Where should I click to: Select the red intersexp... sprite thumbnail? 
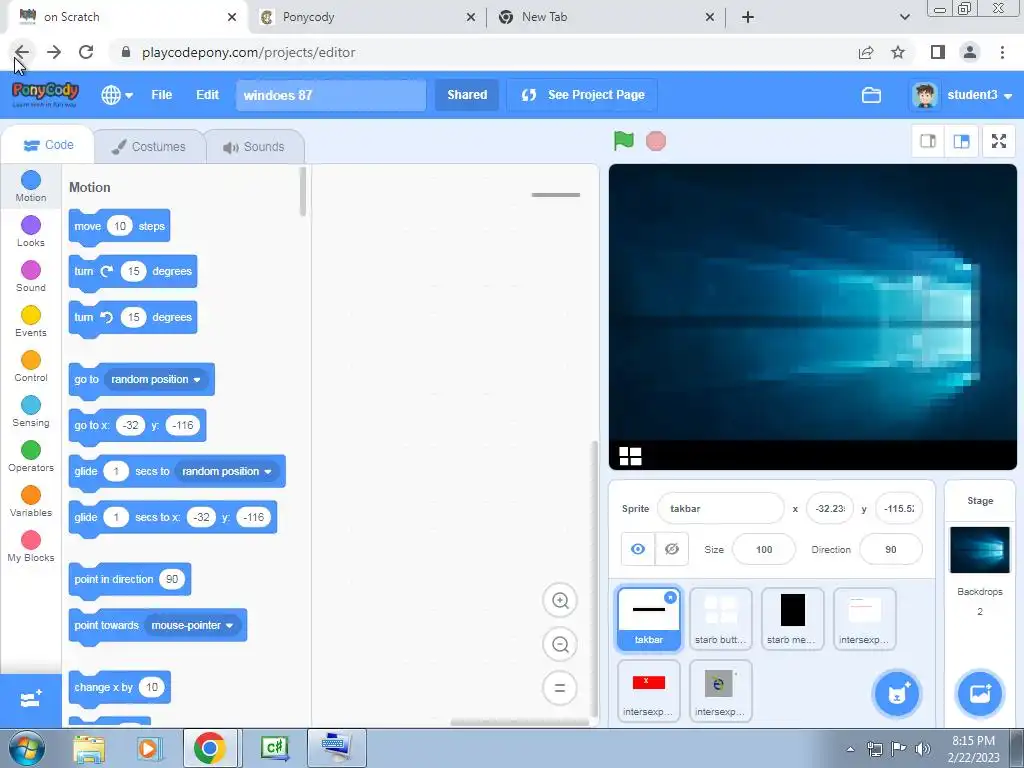click(x=648, y=691)
